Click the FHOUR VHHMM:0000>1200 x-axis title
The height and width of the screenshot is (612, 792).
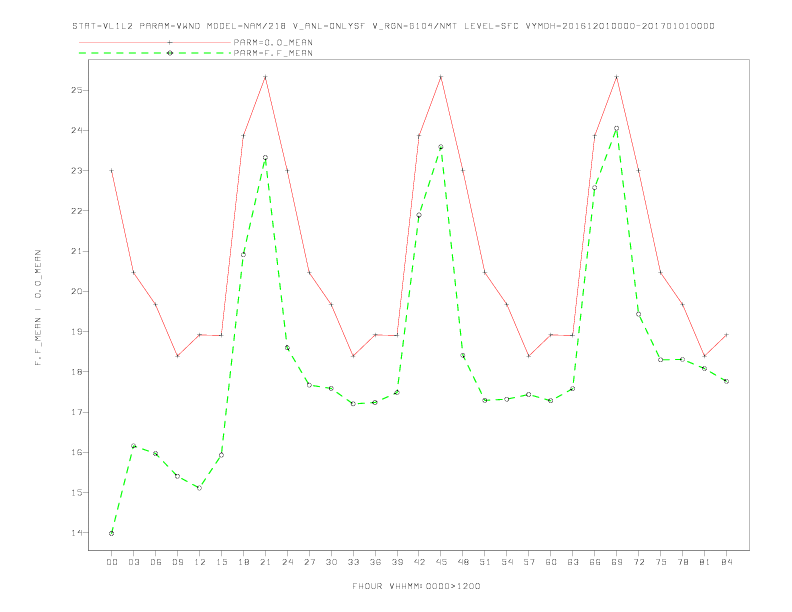tap(416, 586)
